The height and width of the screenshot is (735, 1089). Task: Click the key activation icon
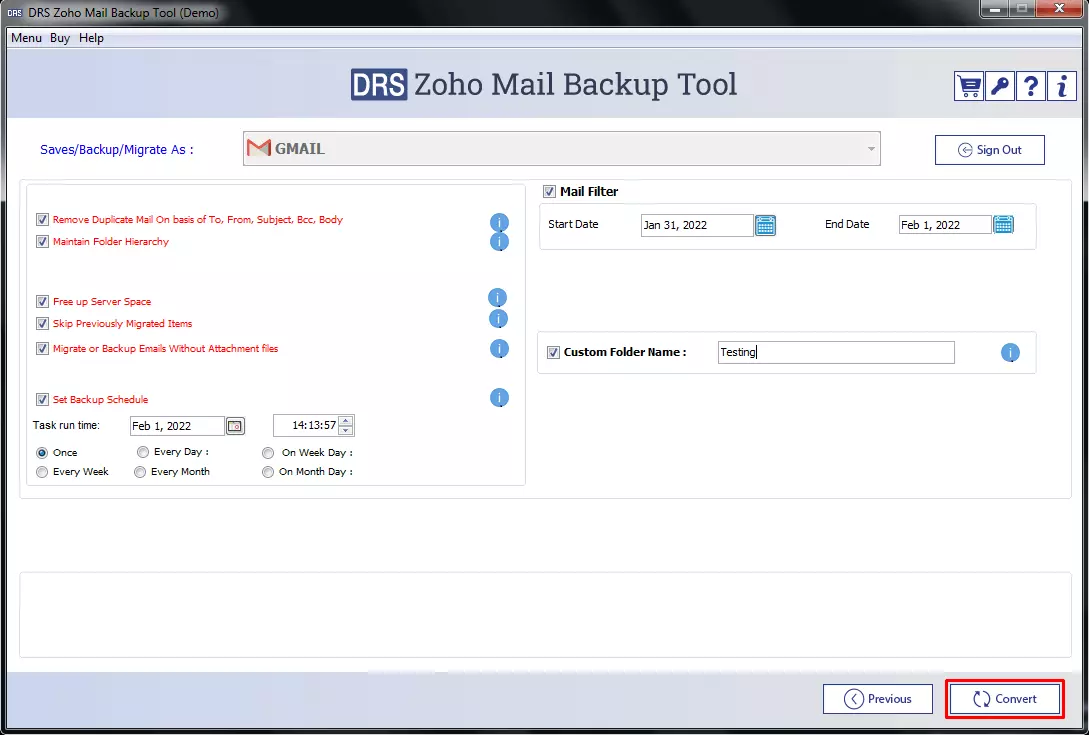(999, 87)
